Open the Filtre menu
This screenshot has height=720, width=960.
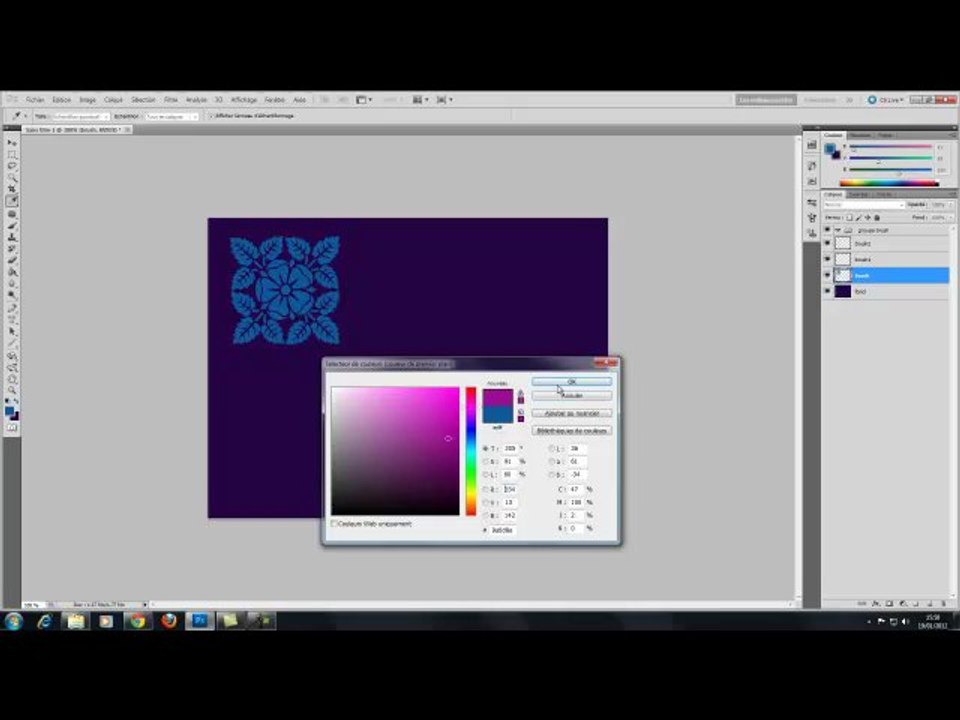click(x=171, y=99)
